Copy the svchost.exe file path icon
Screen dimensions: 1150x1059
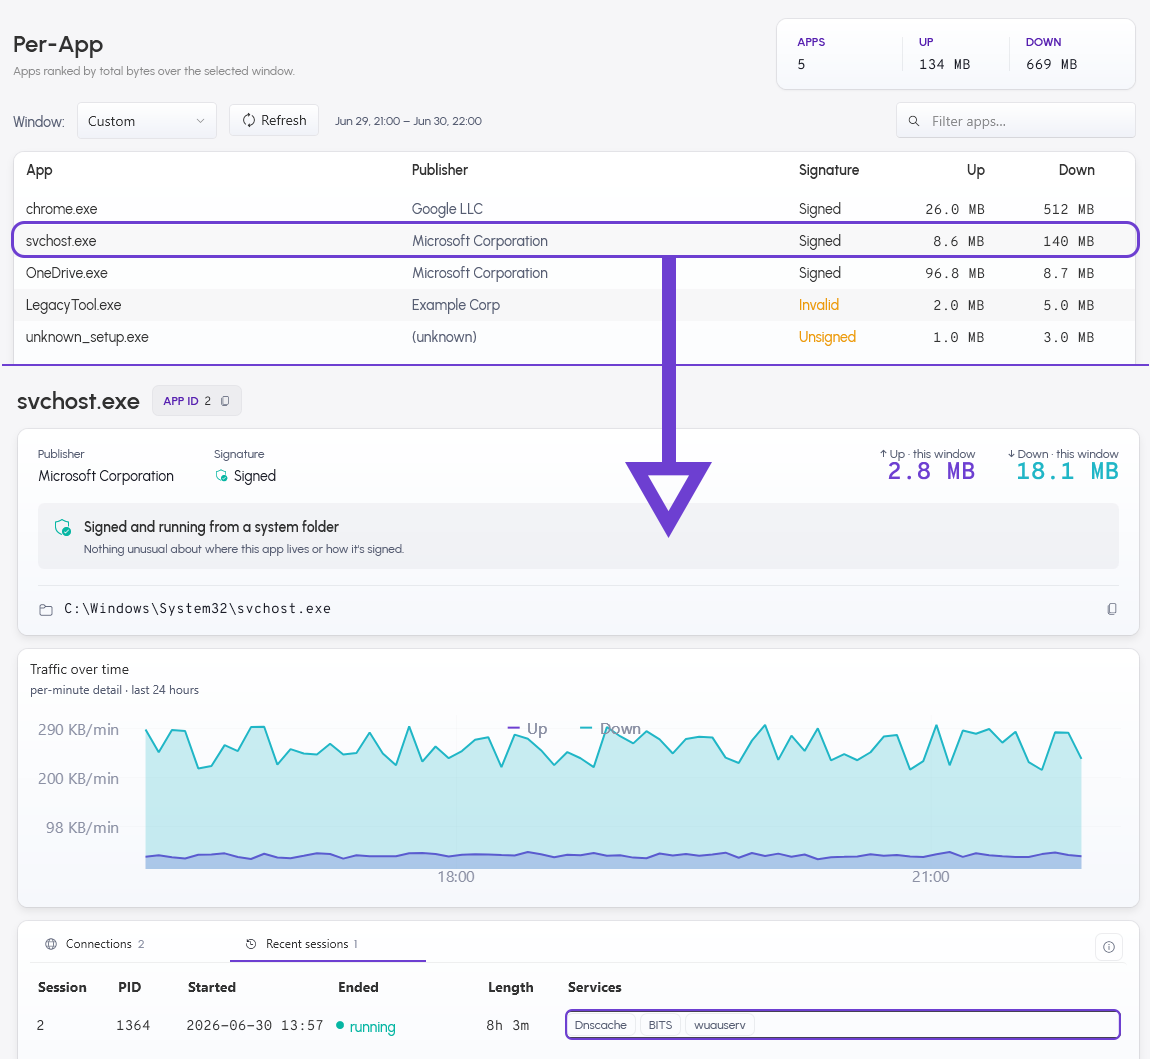(x=1112, y=609)
